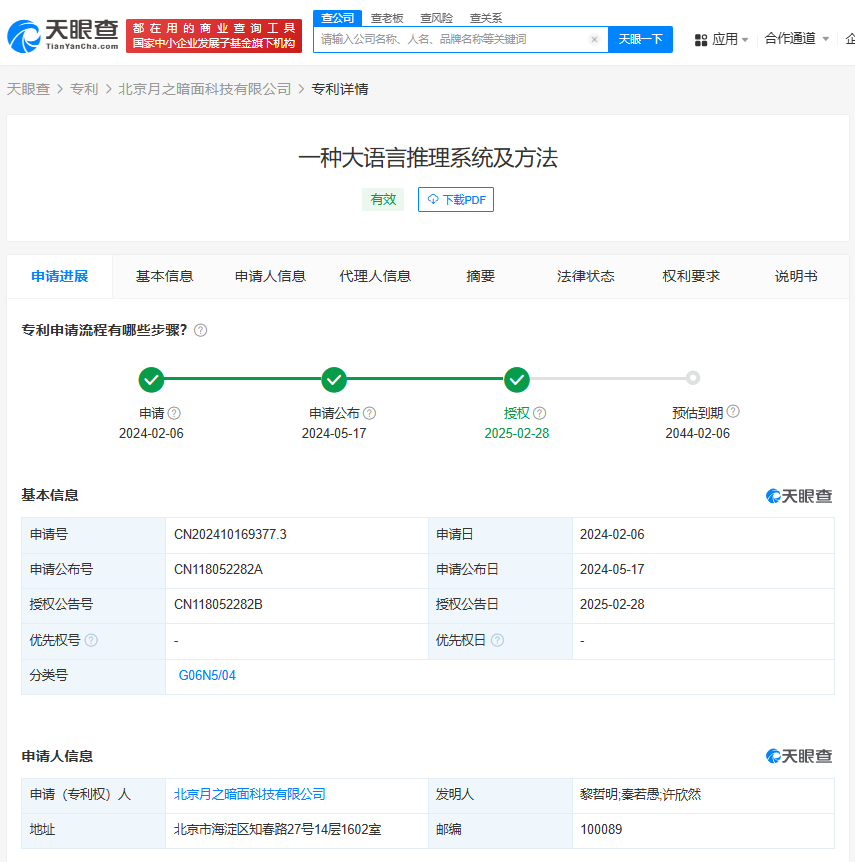This screenshot has height=862, width=855.
Task: Click the help icon beside 优先权日
Action: pyautogui.click(x=497, y=640)
